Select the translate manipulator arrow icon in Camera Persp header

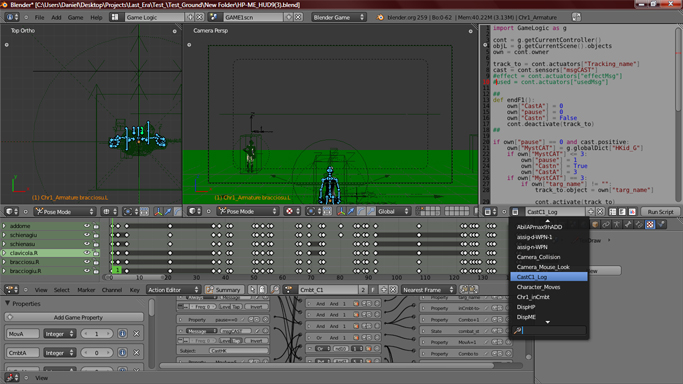[351, 212]
